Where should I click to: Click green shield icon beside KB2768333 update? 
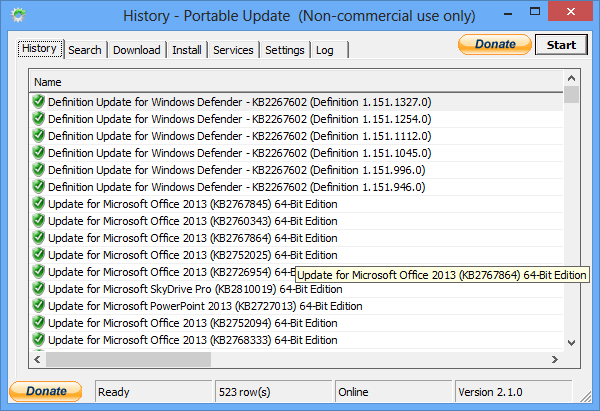coord(39,340)
